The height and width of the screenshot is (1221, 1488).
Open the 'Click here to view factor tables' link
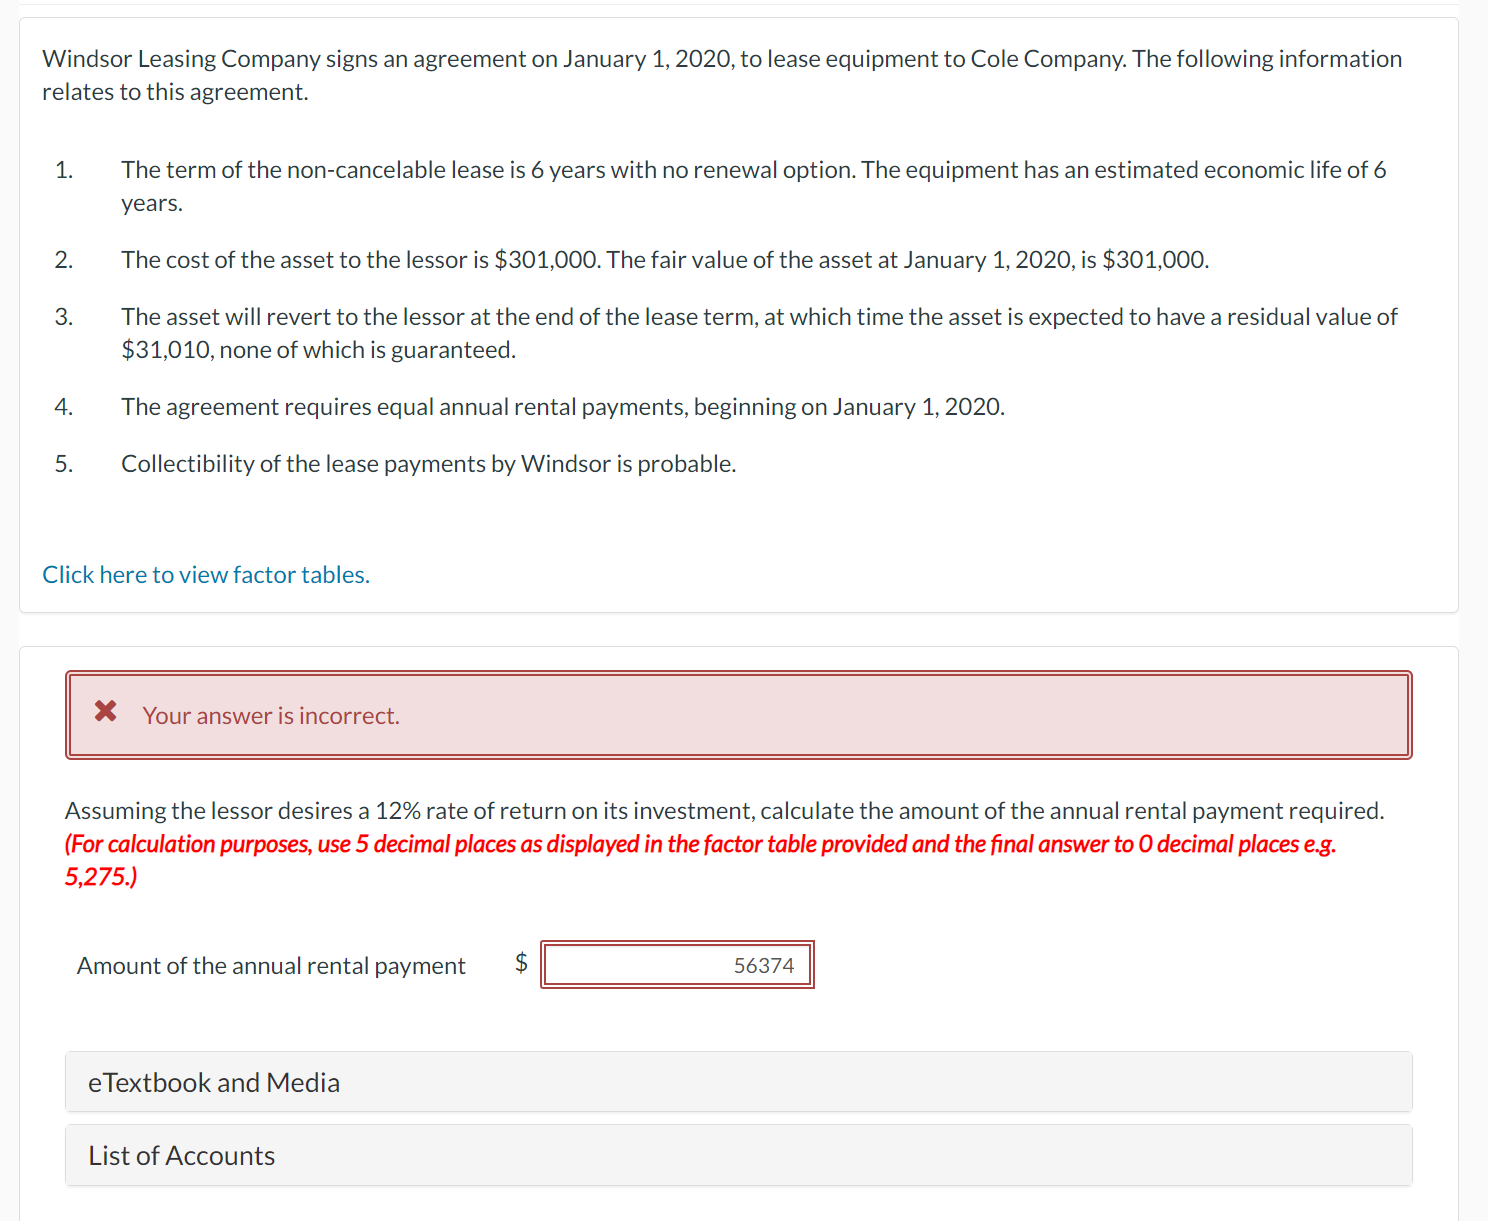206,575
